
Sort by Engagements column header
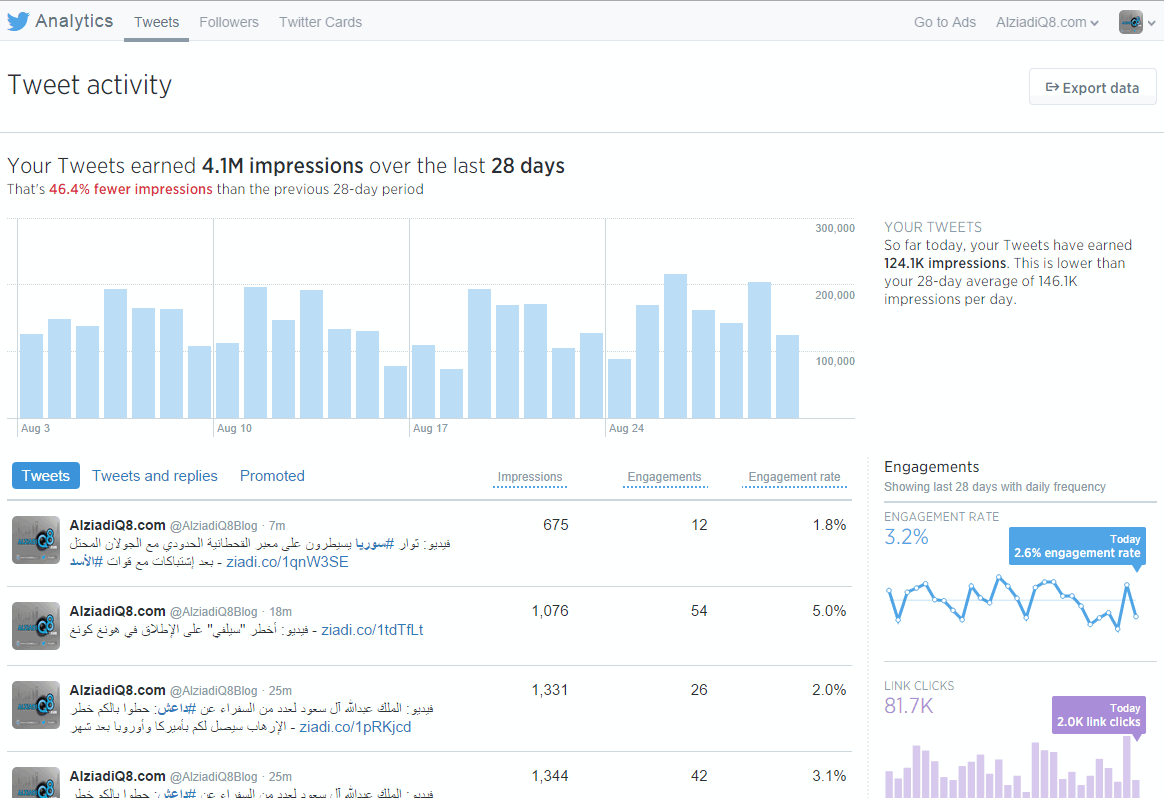pyautogui.click(x=664, y=477)
